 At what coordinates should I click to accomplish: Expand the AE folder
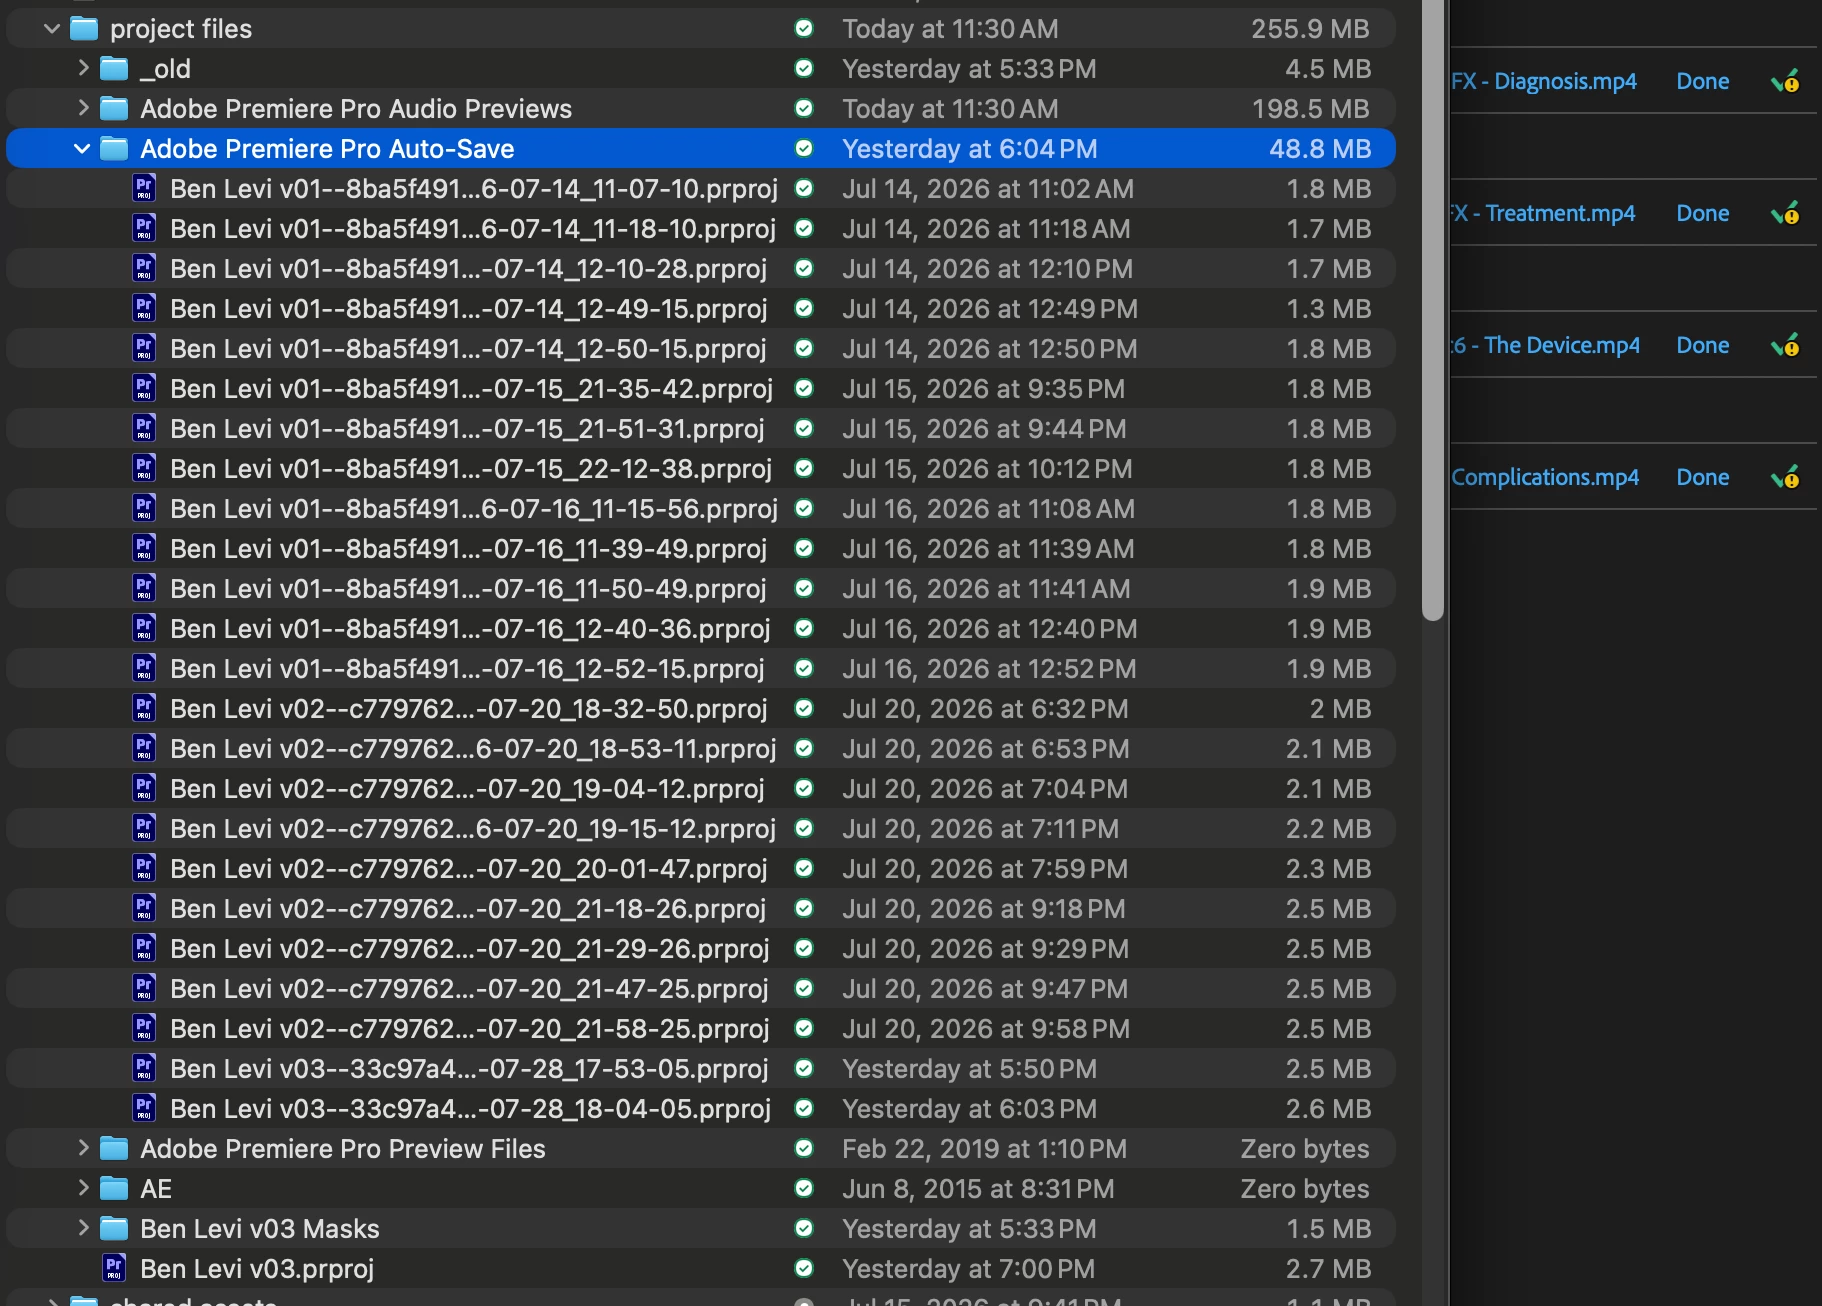click(83, 1188)
